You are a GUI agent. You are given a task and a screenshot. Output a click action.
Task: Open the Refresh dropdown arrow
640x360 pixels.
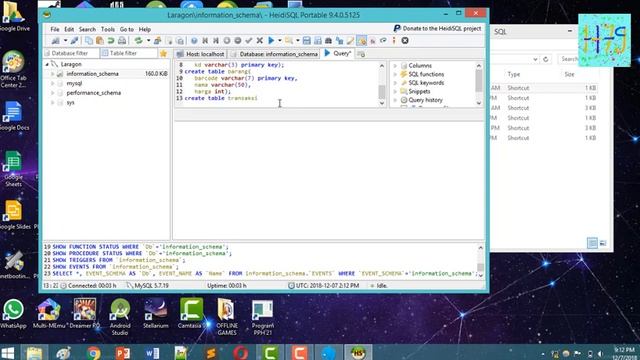tap(148, 40)
